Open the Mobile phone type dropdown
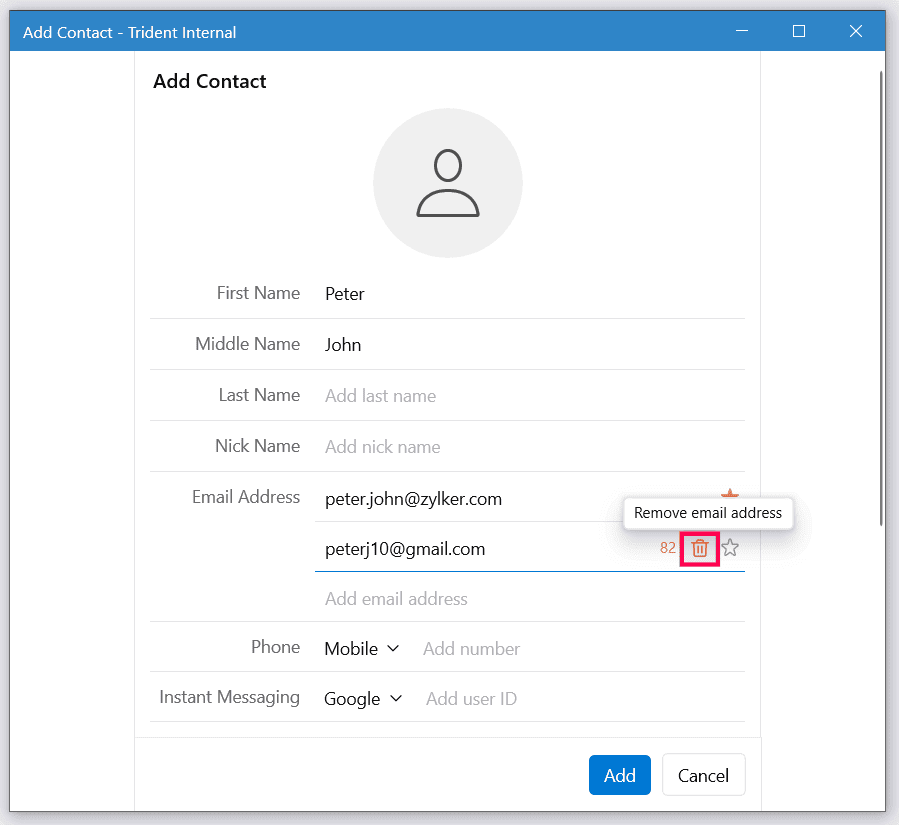The width and height of the screenshot is (899, 825). coord(361,648)
